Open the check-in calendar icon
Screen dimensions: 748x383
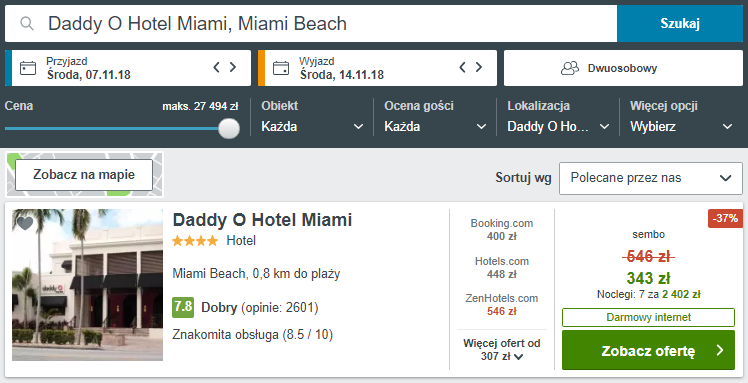[28, 68]
